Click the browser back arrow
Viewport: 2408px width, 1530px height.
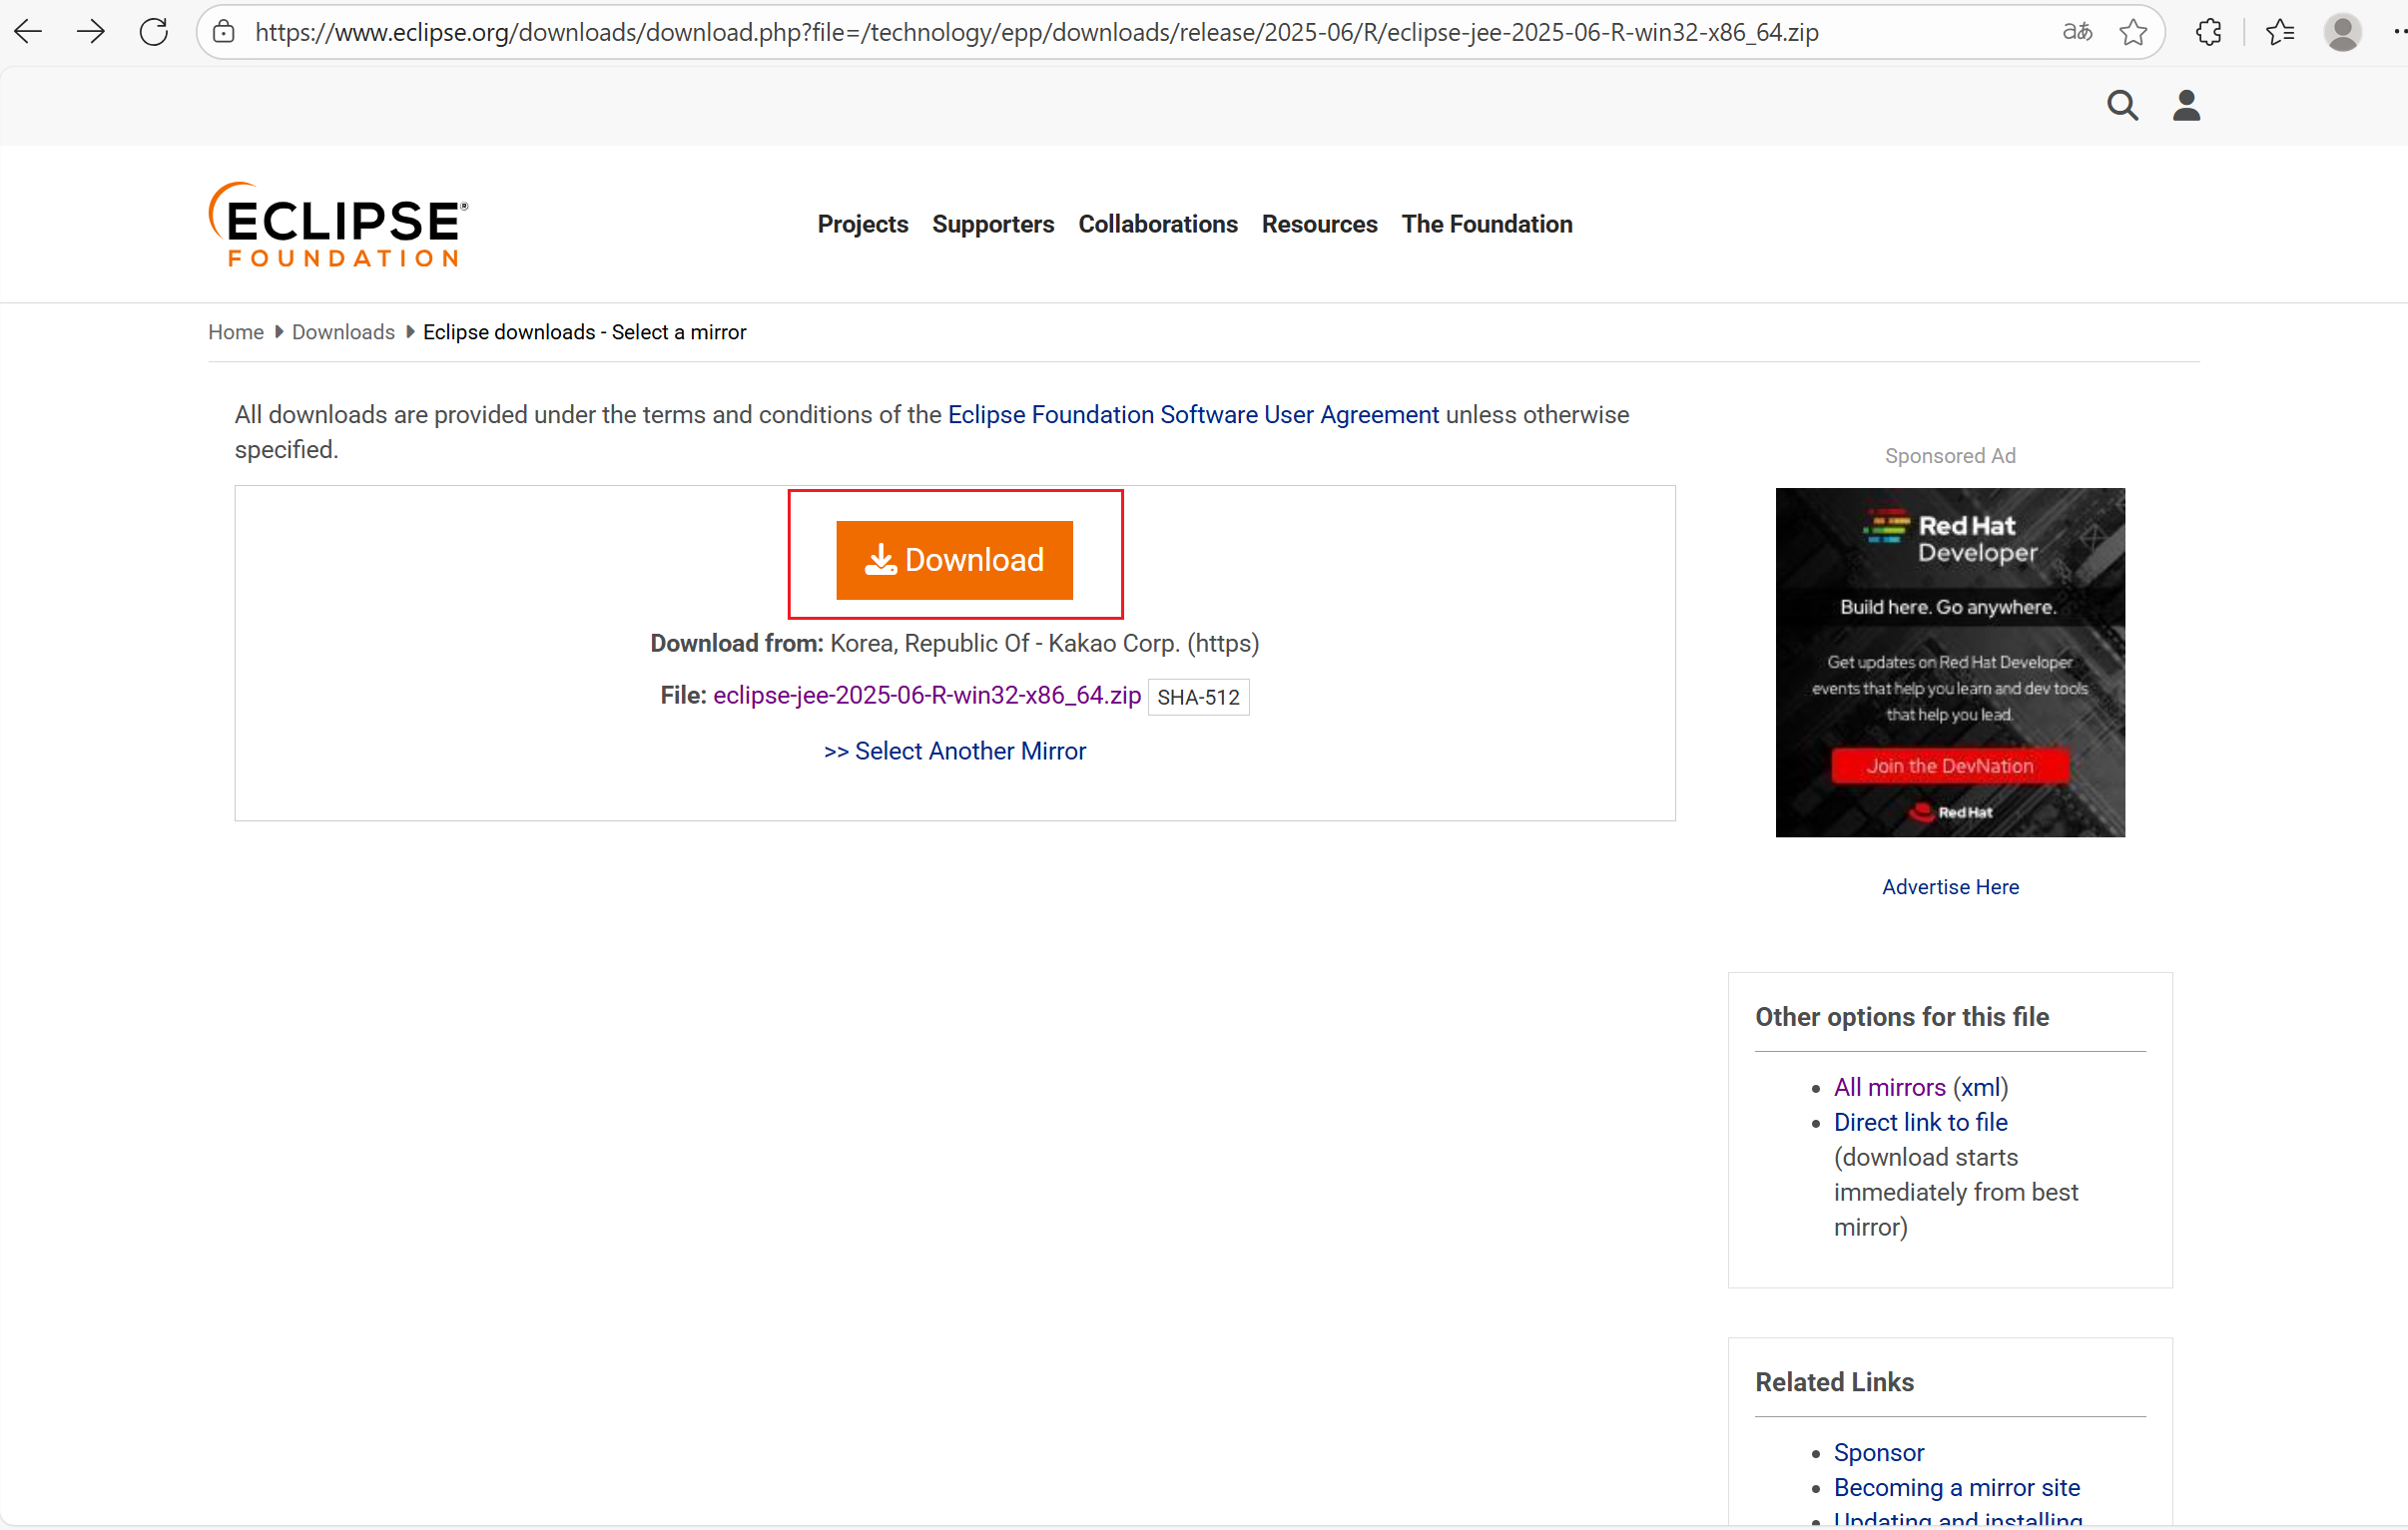point(29,32)
